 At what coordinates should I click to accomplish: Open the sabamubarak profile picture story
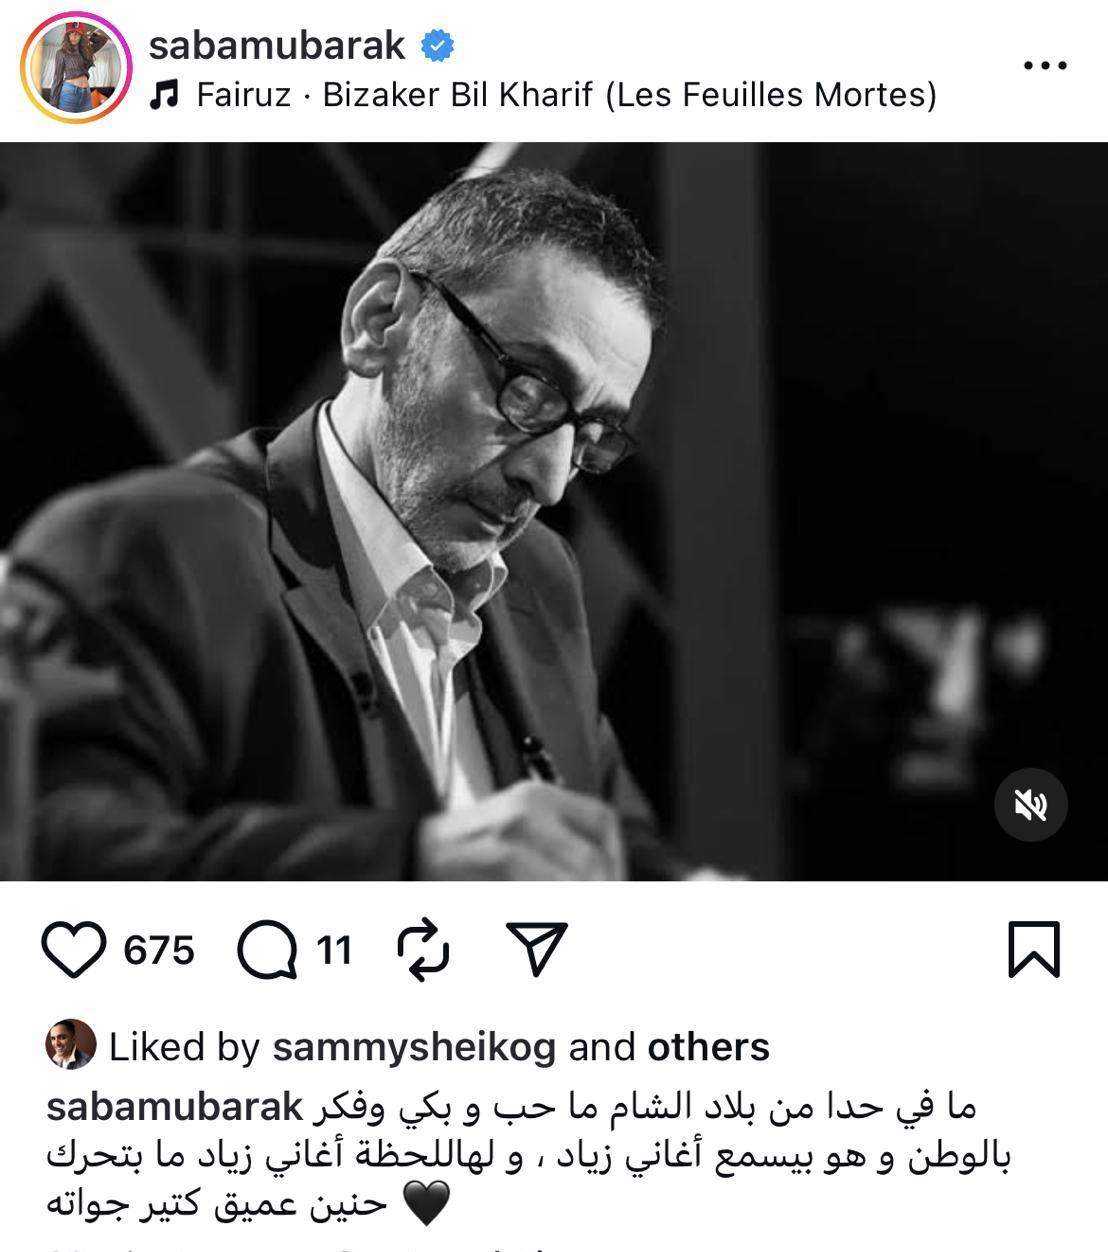77,68
